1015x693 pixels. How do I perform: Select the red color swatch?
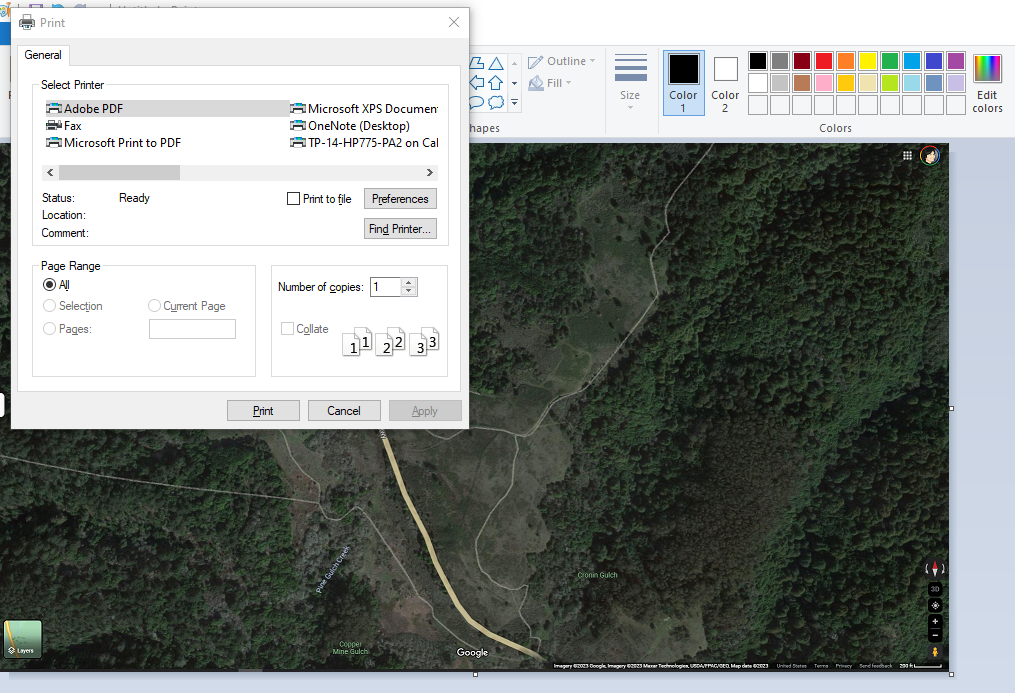coord(824,59)
